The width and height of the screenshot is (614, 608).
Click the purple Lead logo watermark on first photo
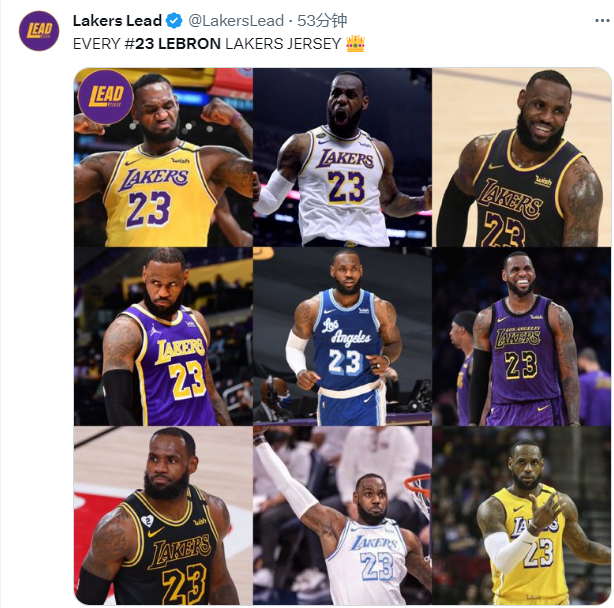pos(105,97)
